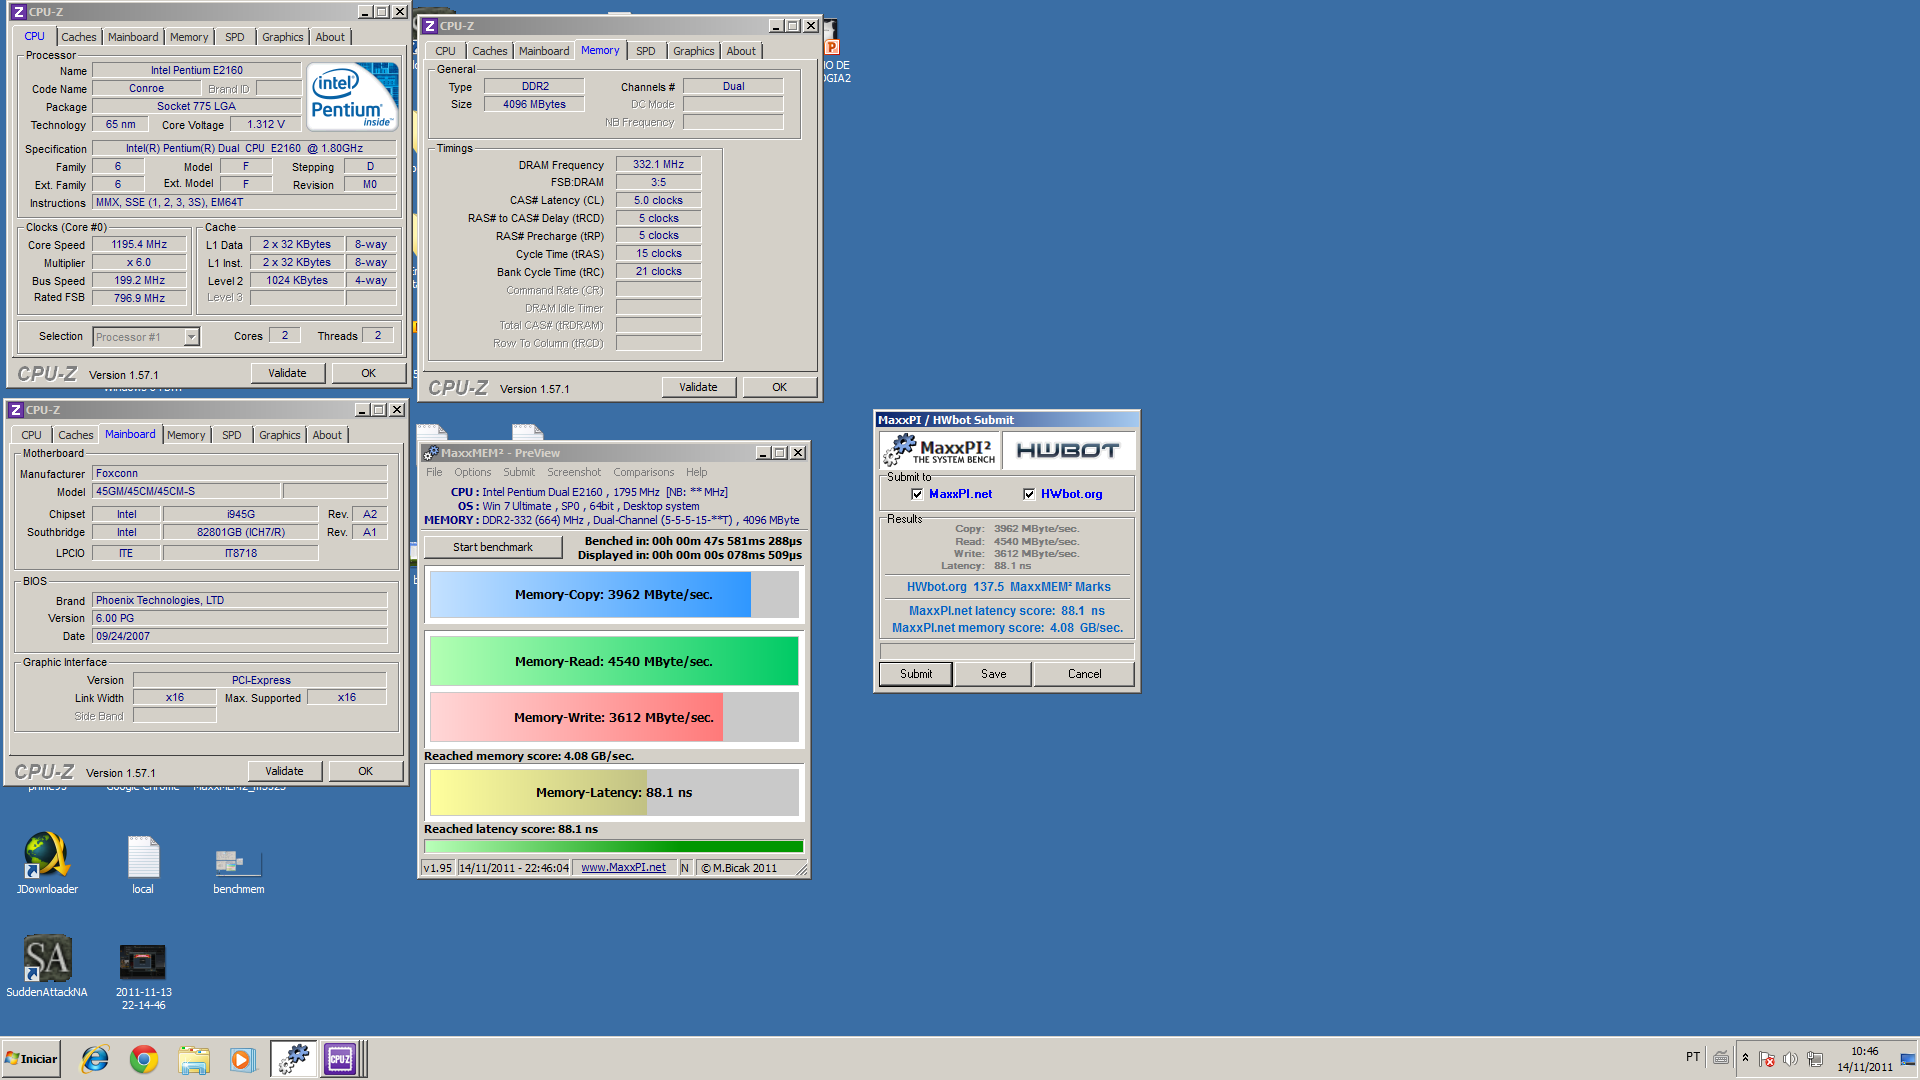Viewport: 1920px width, 1080px height.
Task: Click Core Speed value 1195.4 MHz
Action: tap(139, 244)
